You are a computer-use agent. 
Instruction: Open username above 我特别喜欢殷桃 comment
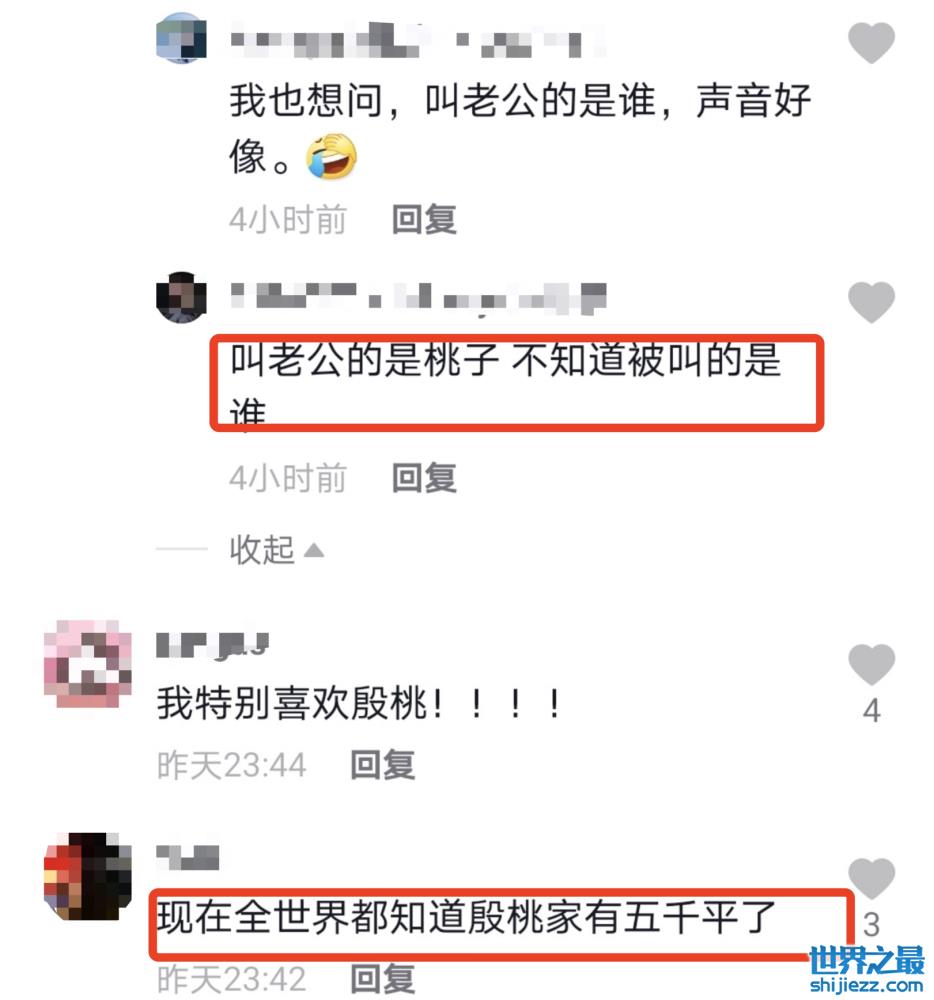213,645
